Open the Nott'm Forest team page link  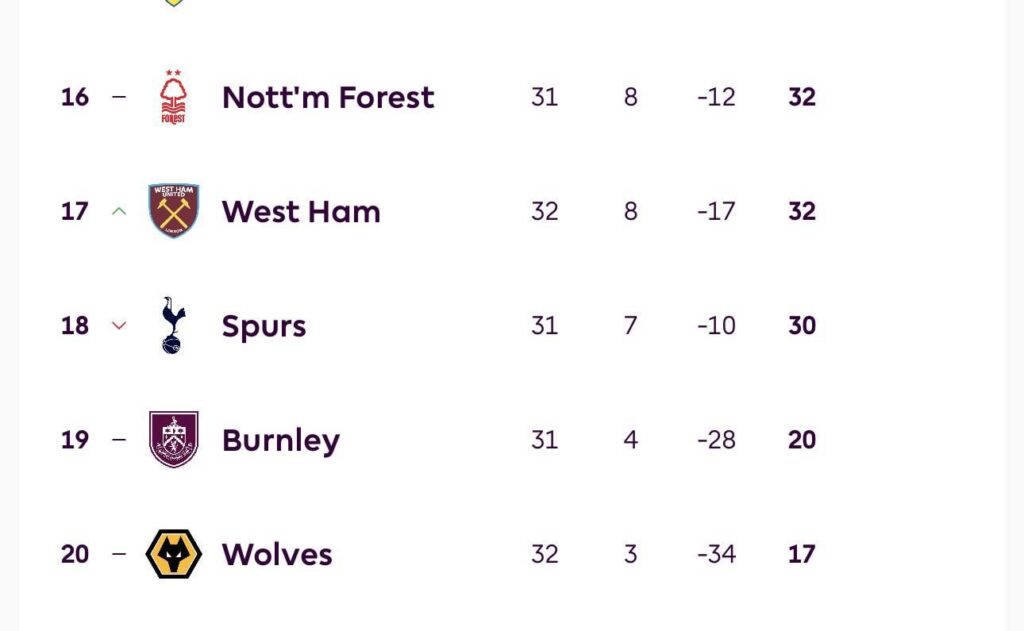[x=326, y=97]
